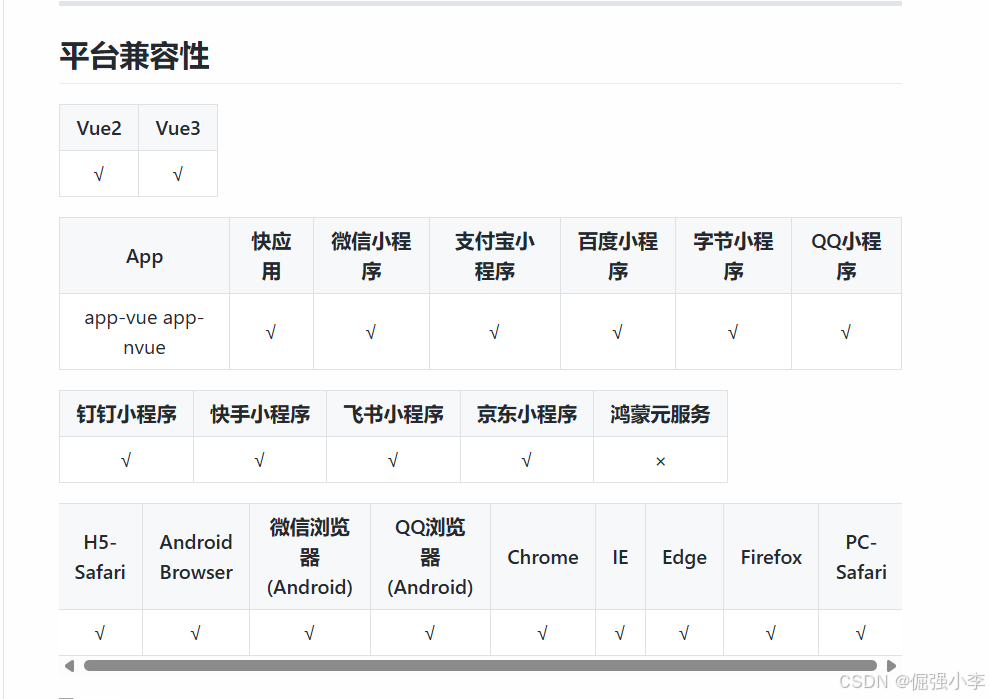This screenshot has height=699, width=989.
Task: Click the 快应用 column header
Action: (271, 255)
